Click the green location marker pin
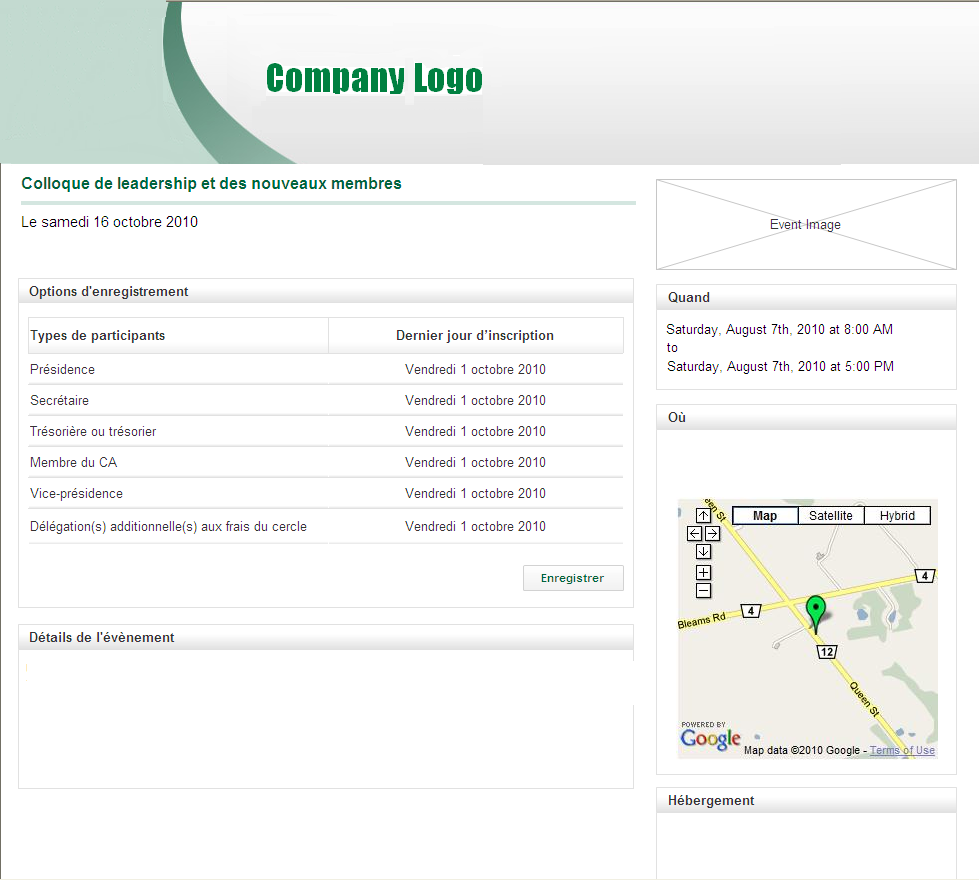The image size is (979, 881). (x=816, y=610)
